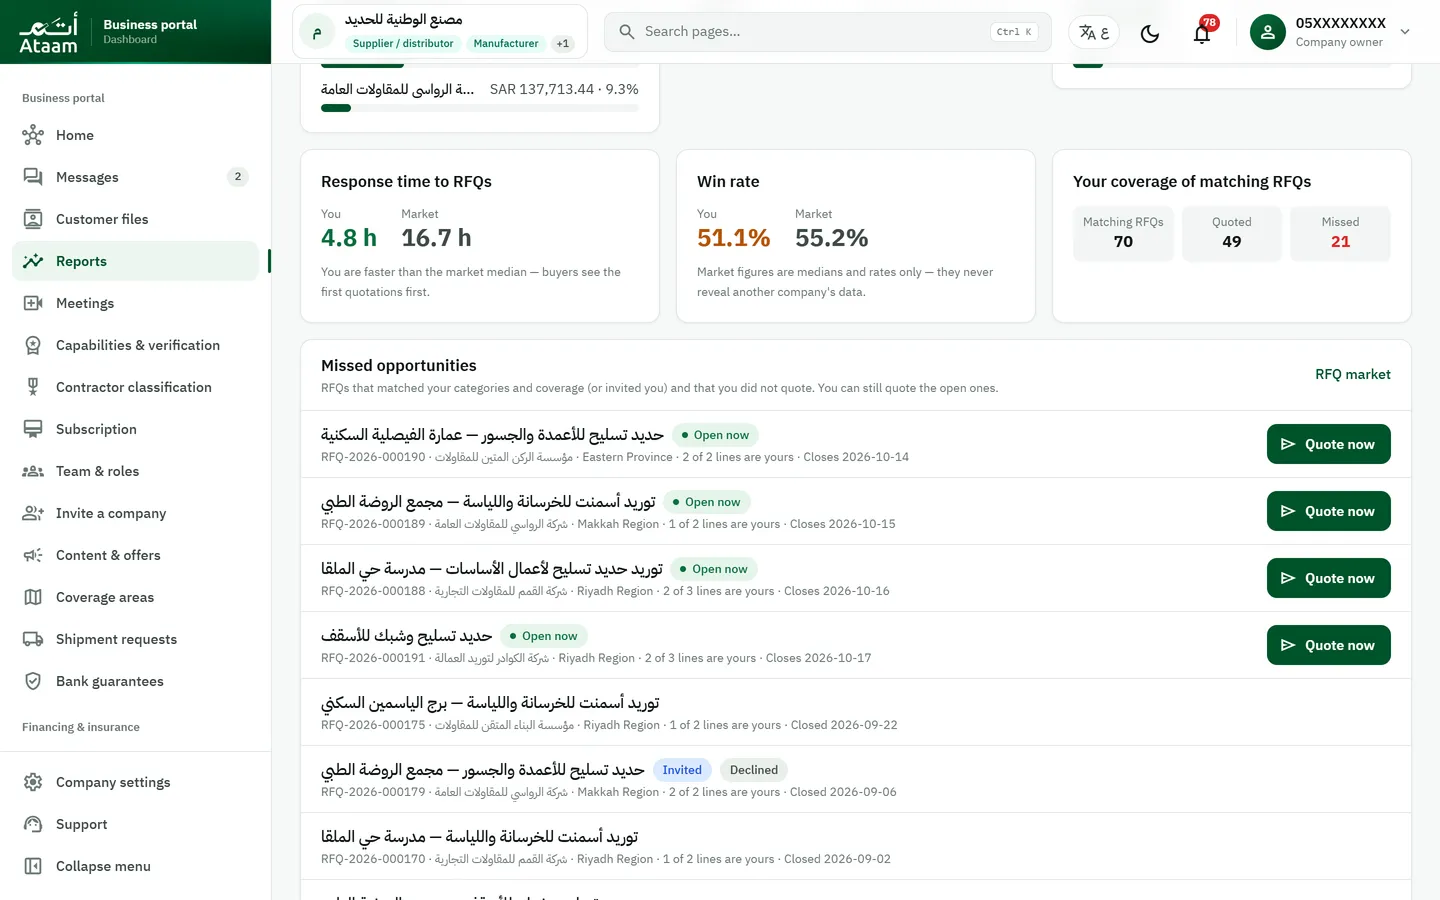Screen dimensions: 1440x900
Task: Collapse the sidebar menu
Action: [x=135, y=866]
